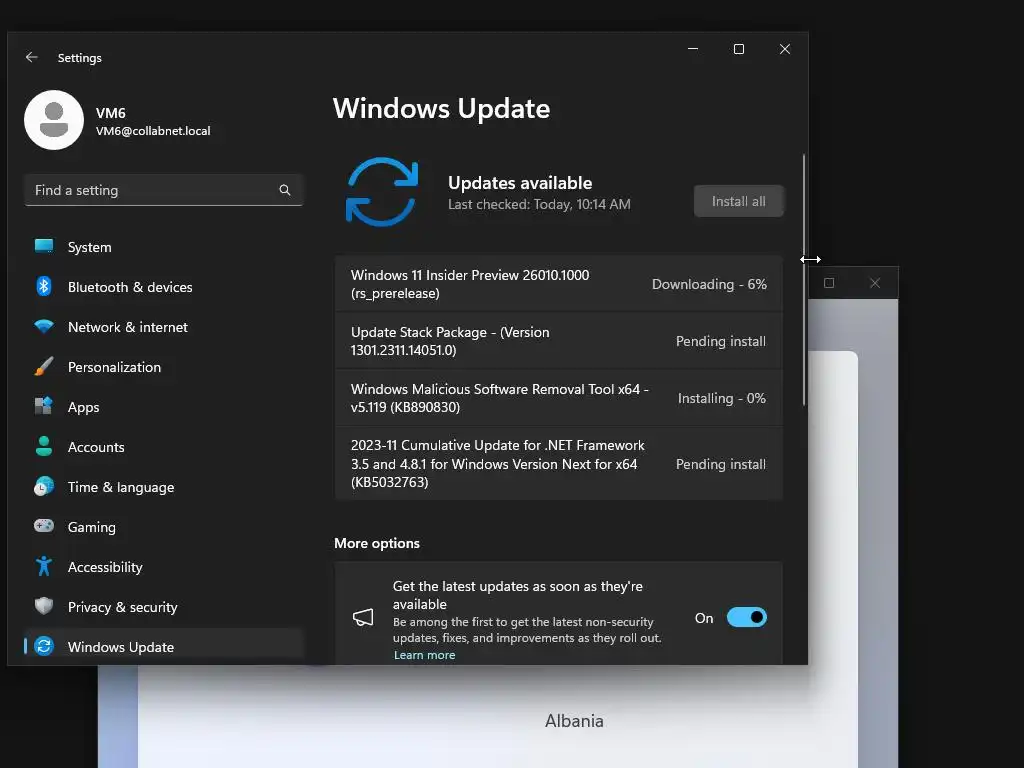This screenshot has width=1024, height=768.
Task: Select the Windows 11 Insider Preview 26010.1000 update
Action: coord(559,284)
